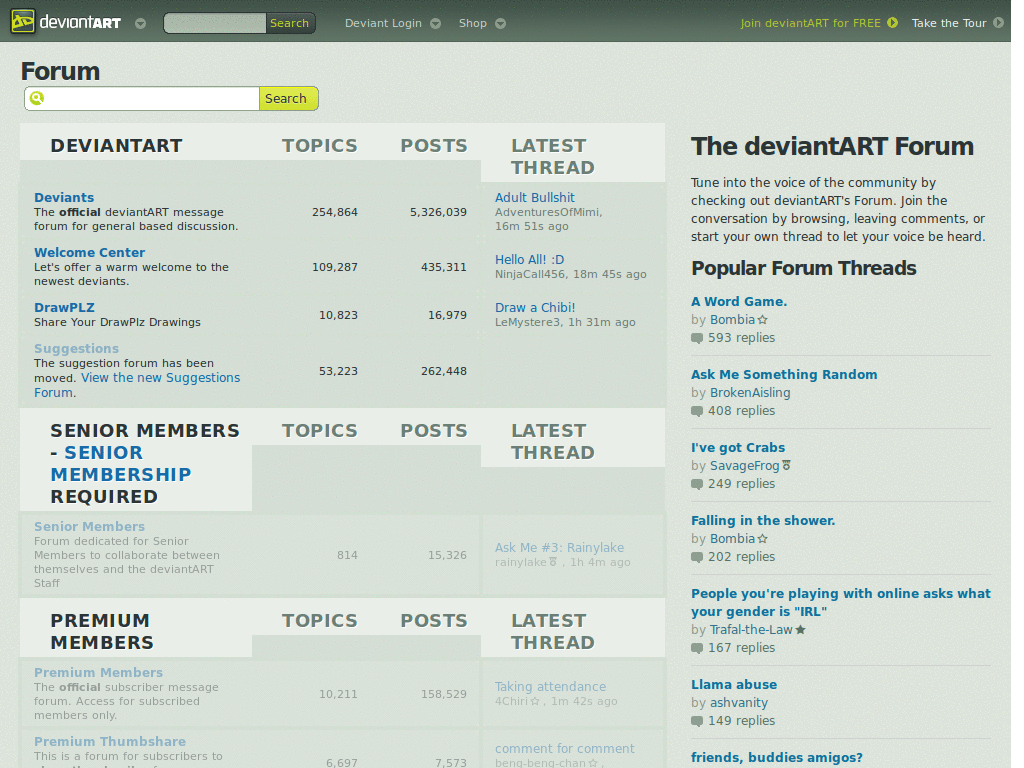Follow View the new Suggestions Forum link

[x=137, y=385]
